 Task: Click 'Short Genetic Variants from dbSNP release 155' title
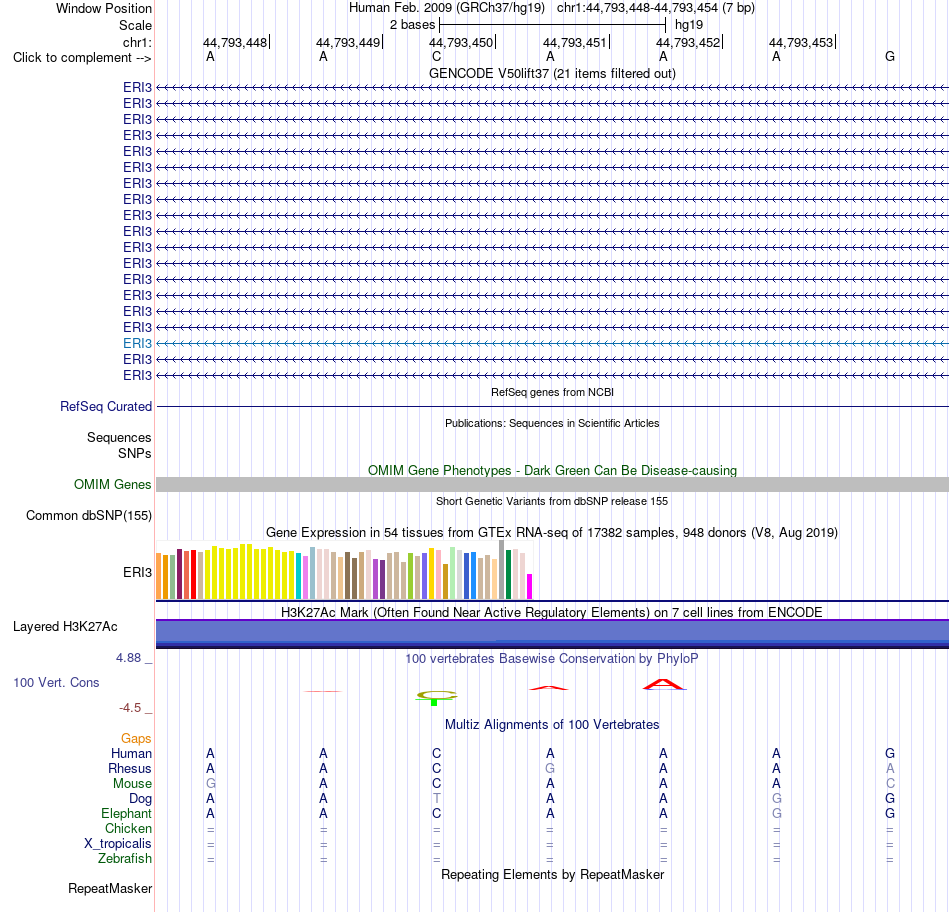point(552,501)
